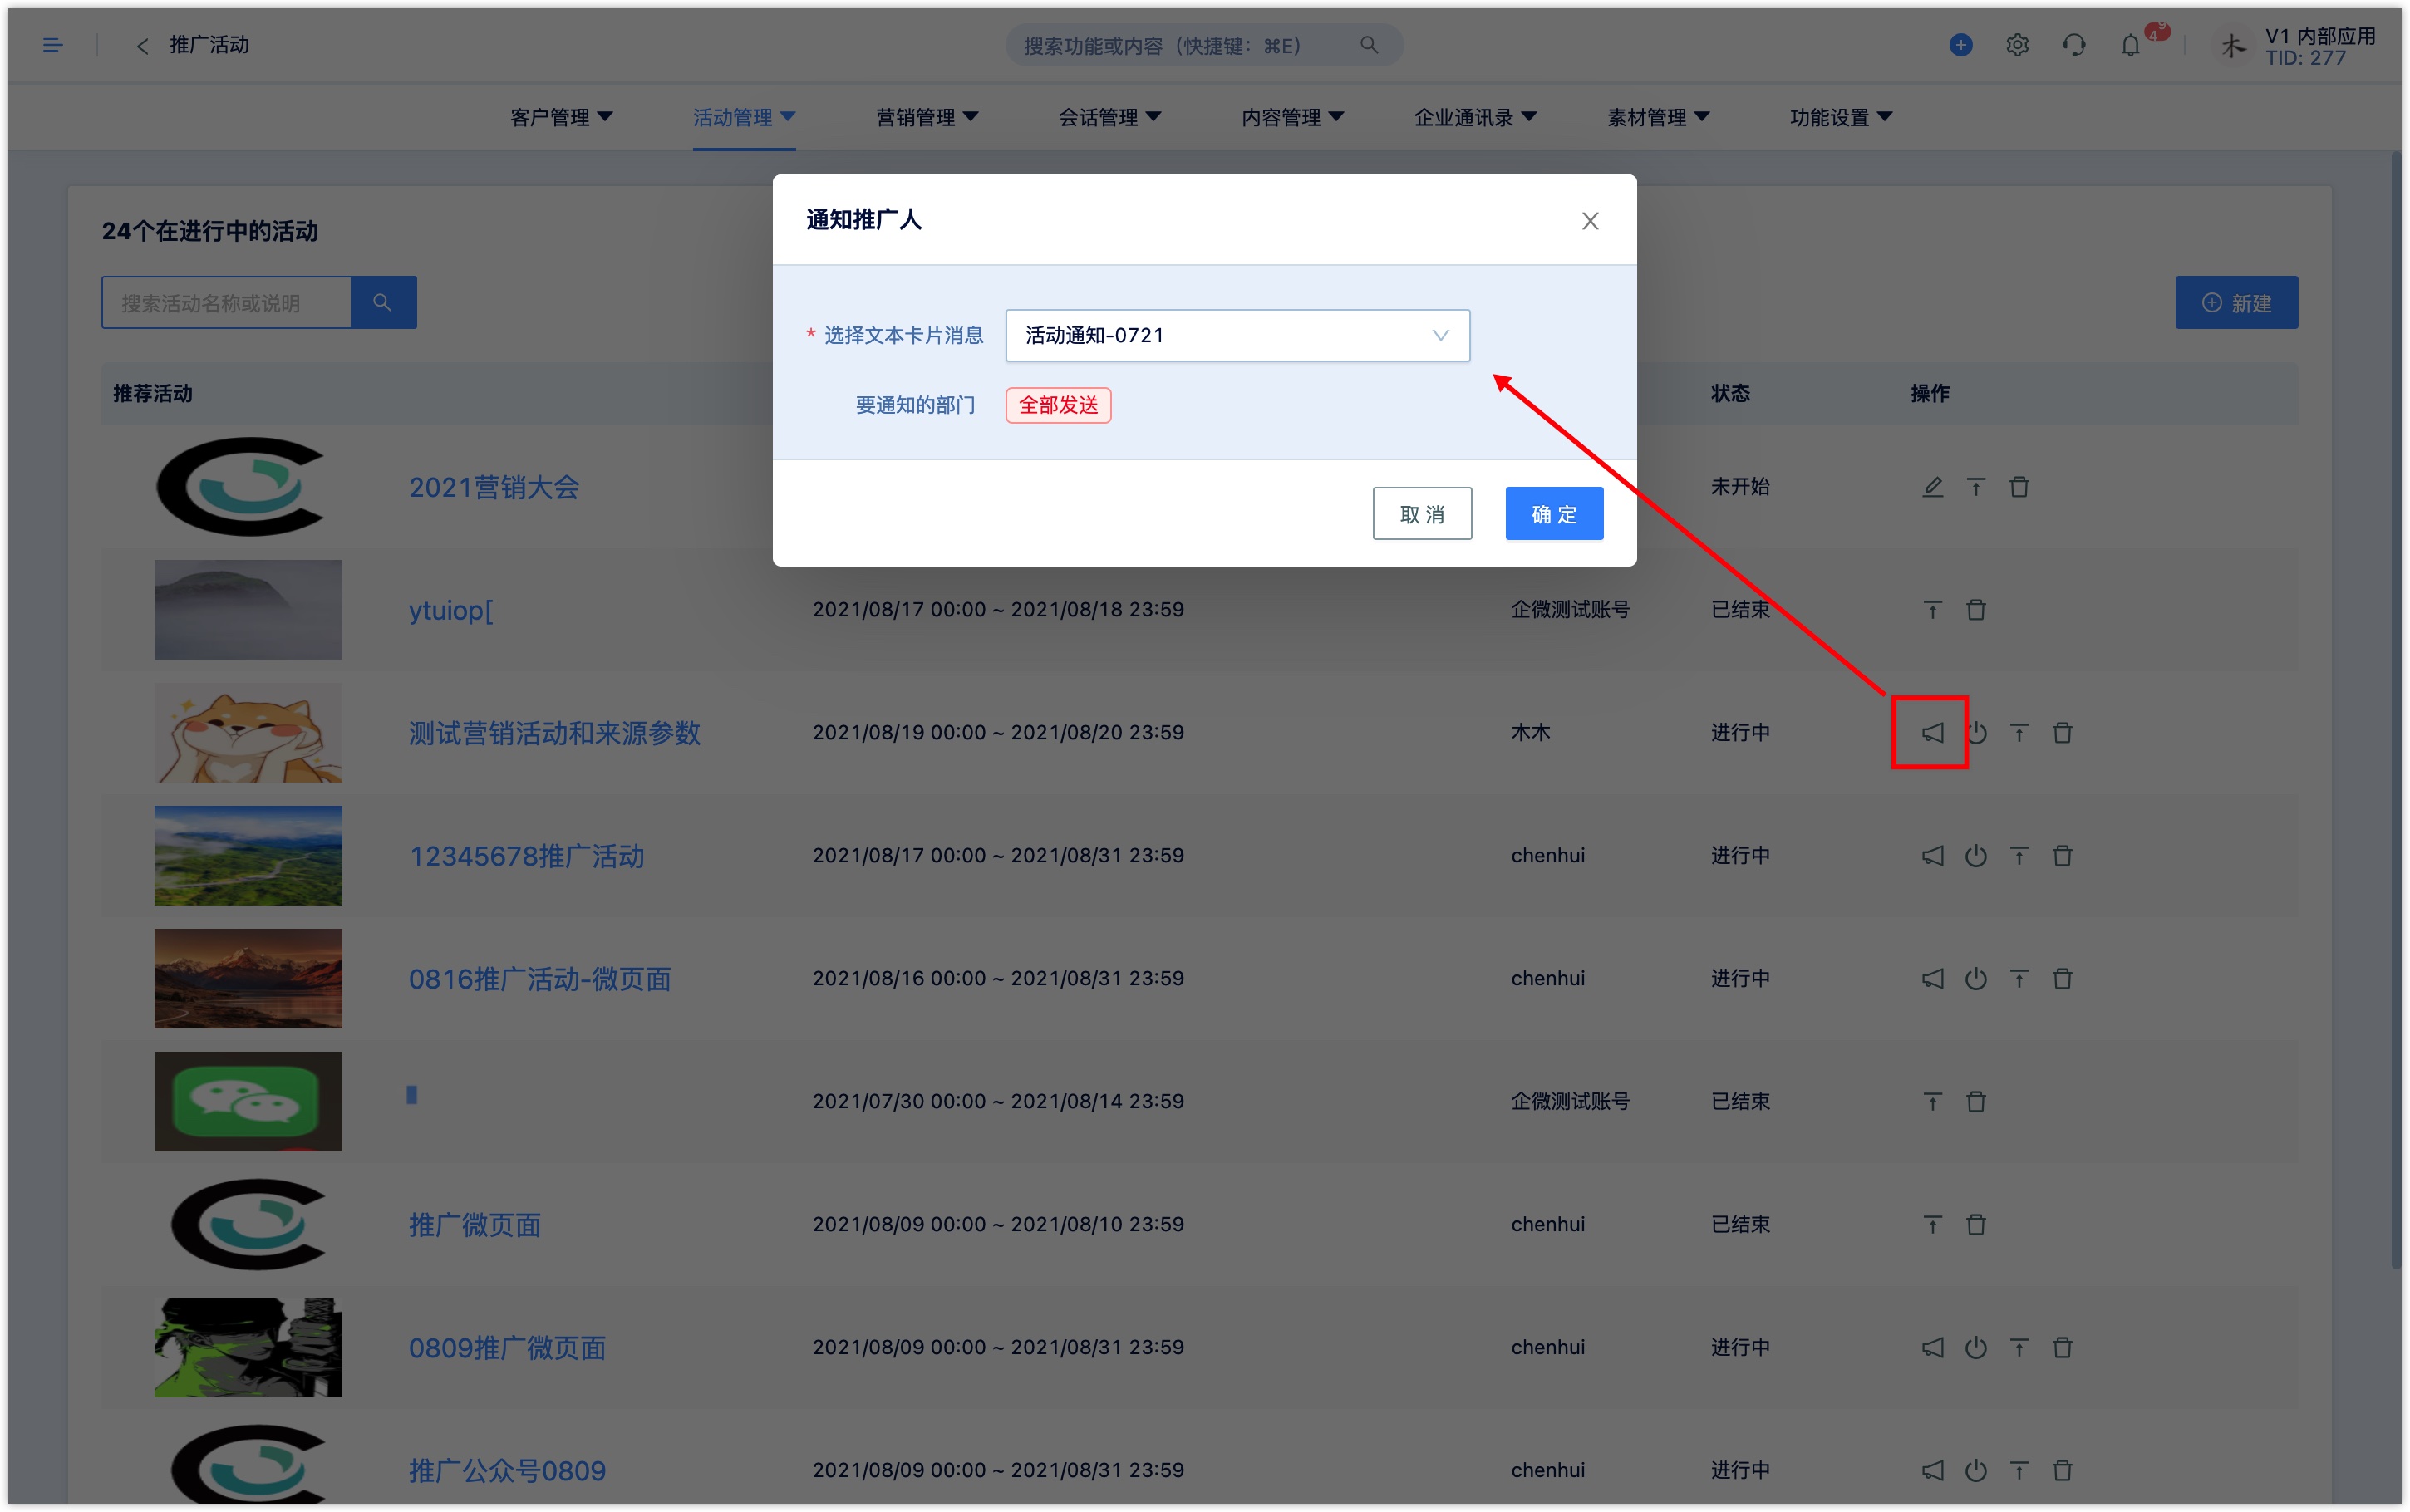The width and height of the screenshot is (2410, 1512).
Task: Expand the 企业通讯录 menu
Action: pos(1475,117)
